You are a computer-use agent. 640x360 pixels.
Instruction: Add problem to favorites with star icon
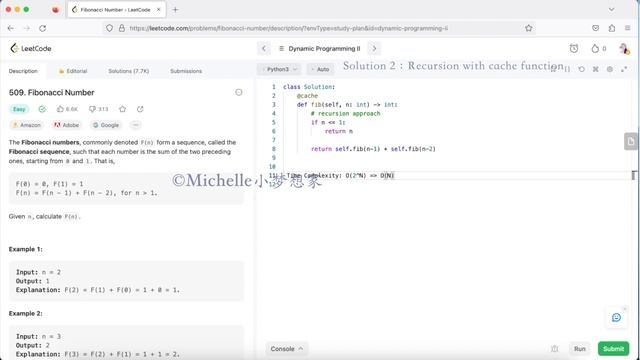click(122, 109)
